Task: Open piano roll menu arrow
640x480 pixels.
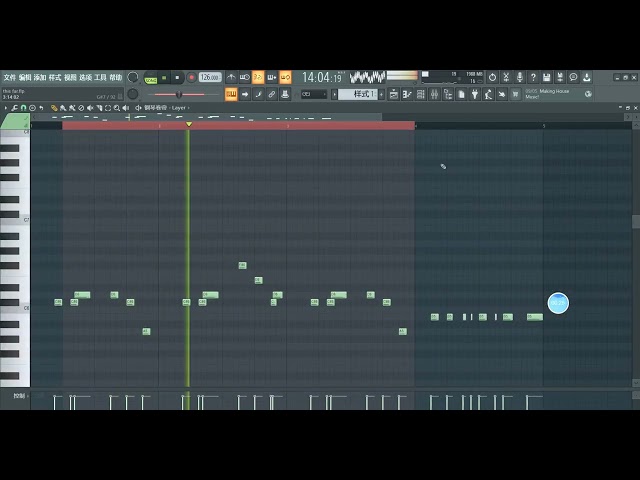Action: 5,108
